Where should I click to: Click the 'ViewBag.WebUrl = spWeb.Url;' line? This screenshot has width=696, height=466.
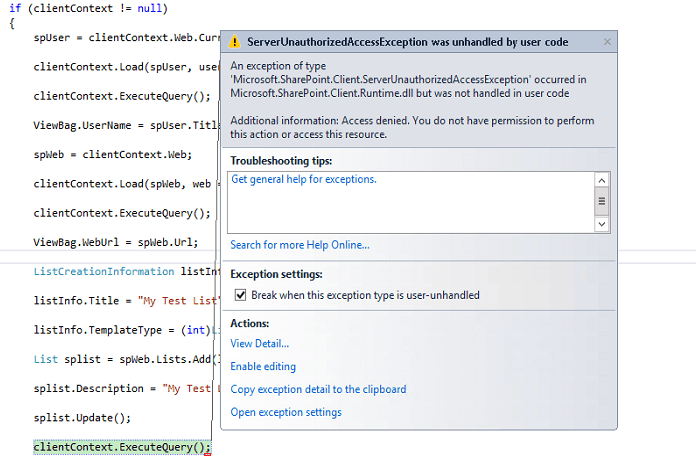[x=116, y=242]
